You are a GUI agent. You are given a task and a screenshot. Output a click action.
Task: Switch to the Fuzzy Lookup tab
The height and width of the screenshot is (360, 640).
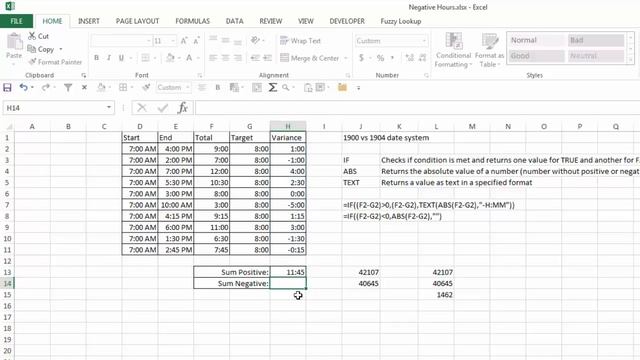pyautogui.click(x=400, y=21)
